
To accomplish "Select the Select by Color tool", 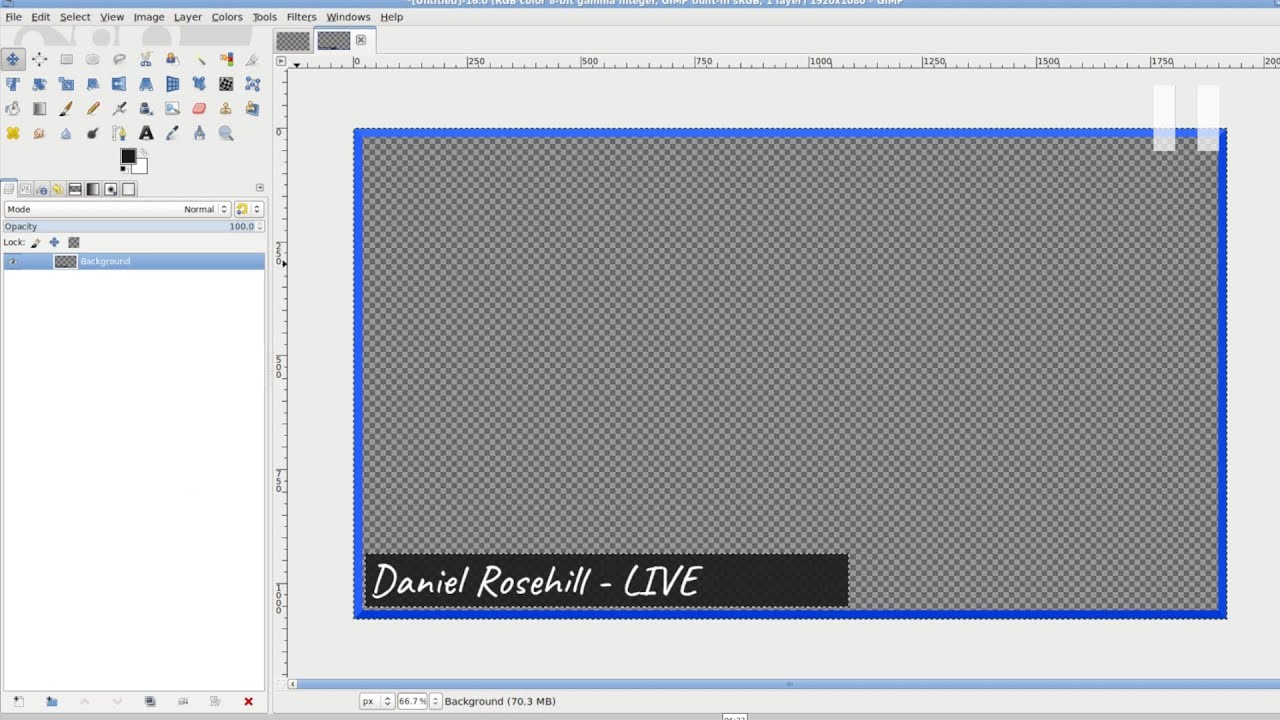I will (x=226, y=59).
